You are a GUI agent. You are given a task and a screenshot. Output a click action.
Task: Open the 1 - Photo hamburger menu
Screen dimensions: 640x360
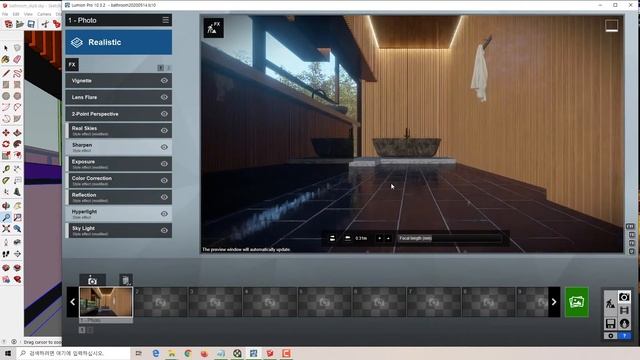[x=165, y=20]
